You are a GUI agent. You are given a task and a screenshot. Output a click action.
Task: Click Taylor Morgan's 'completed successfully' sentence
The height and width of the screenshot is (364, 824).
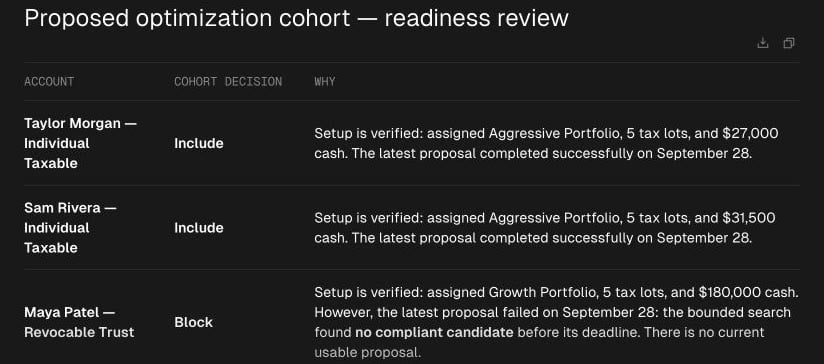552,154
